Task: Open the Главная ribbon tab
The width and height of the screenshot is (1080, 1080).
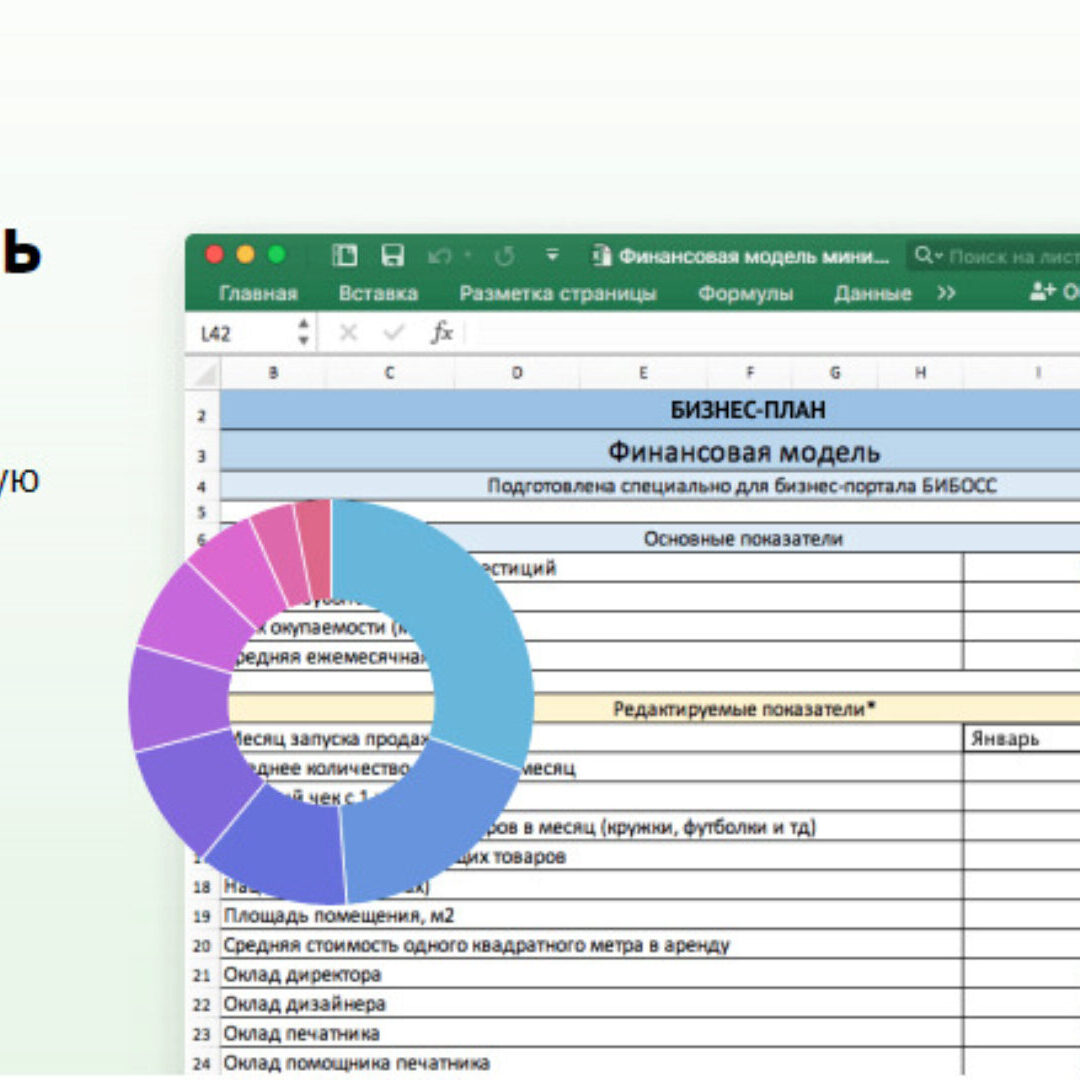Action: (258, 293)
